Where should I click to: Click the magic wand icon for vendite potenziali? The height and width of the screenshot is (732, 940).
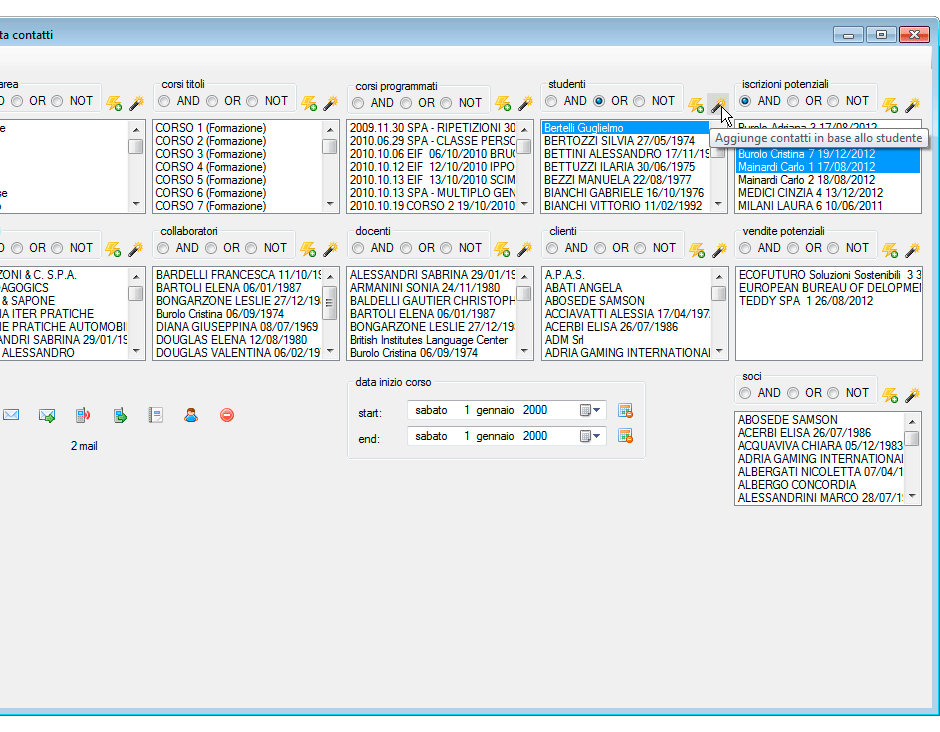(912, 249)
